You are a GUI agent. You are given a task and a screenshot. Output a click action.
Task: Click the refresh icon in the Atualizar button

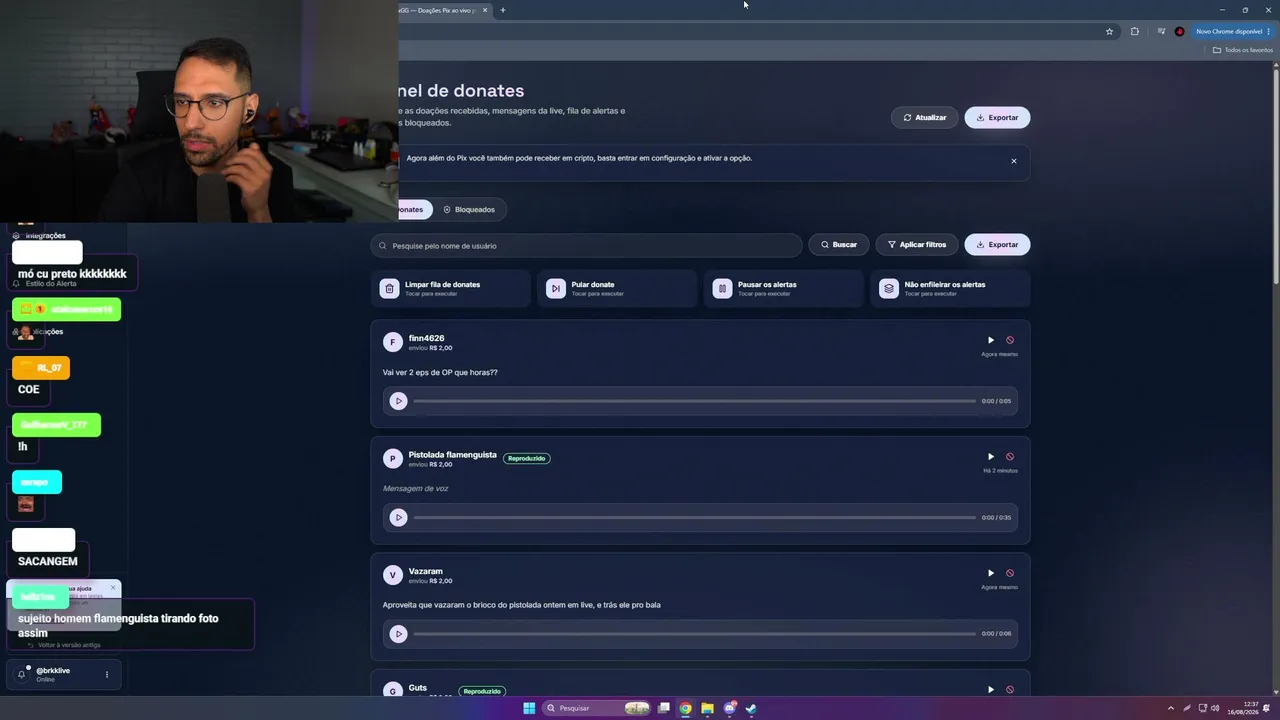907,118
